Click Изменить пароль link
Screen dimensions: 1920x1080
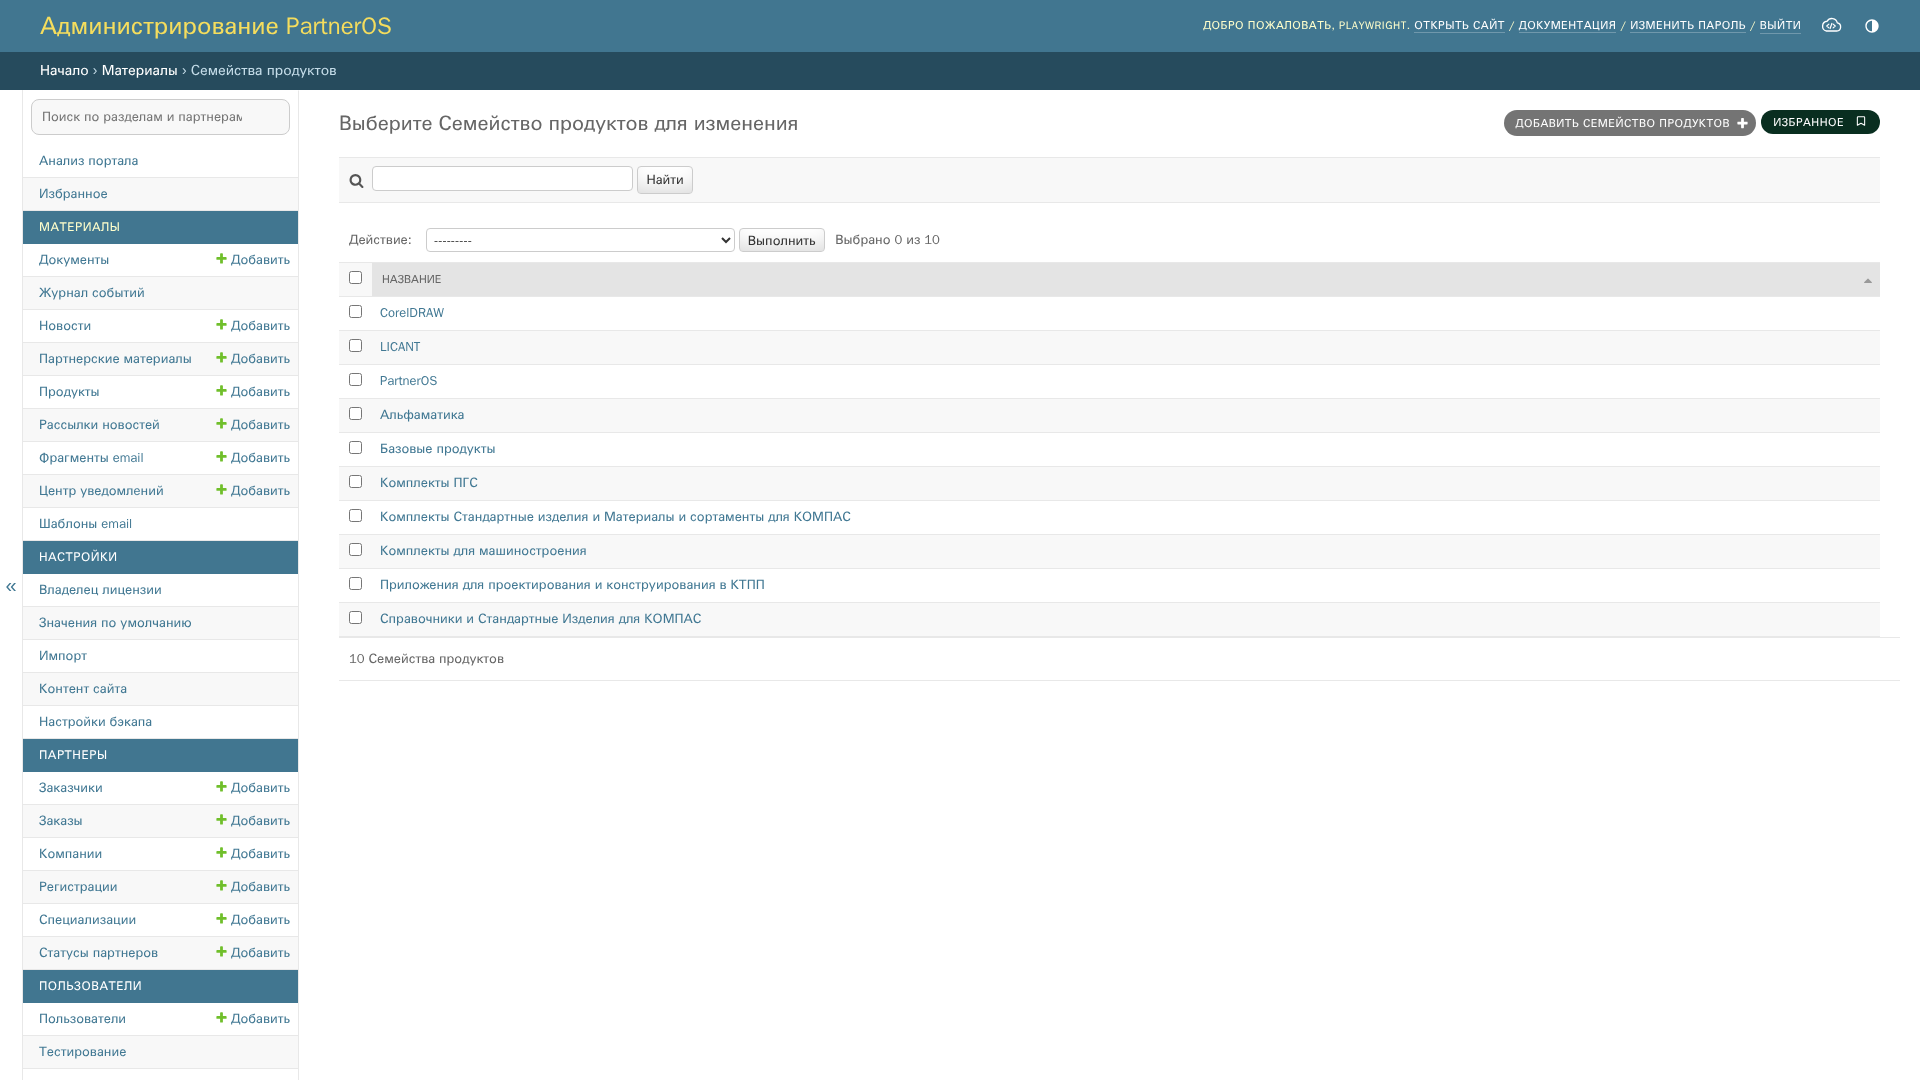[x=1687, y=25]
